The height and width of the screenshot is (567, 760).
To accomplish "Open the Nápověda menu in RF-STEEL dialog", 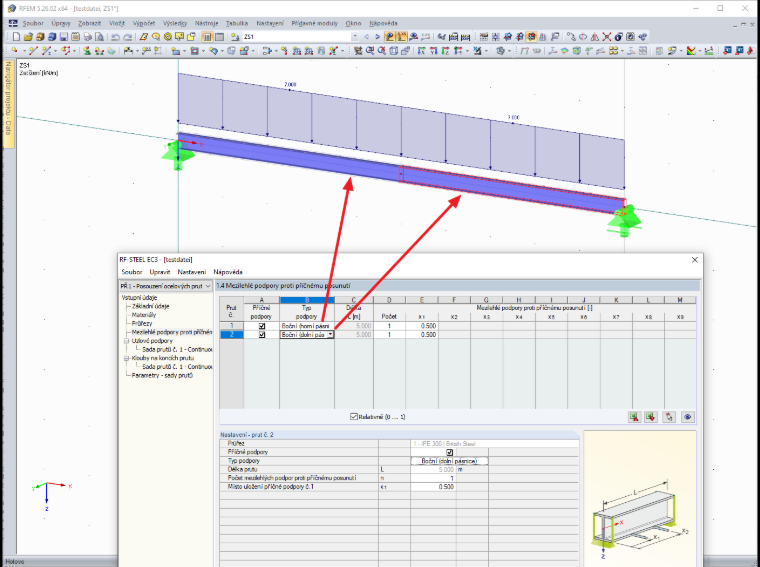I will click(x=228, y=272).
